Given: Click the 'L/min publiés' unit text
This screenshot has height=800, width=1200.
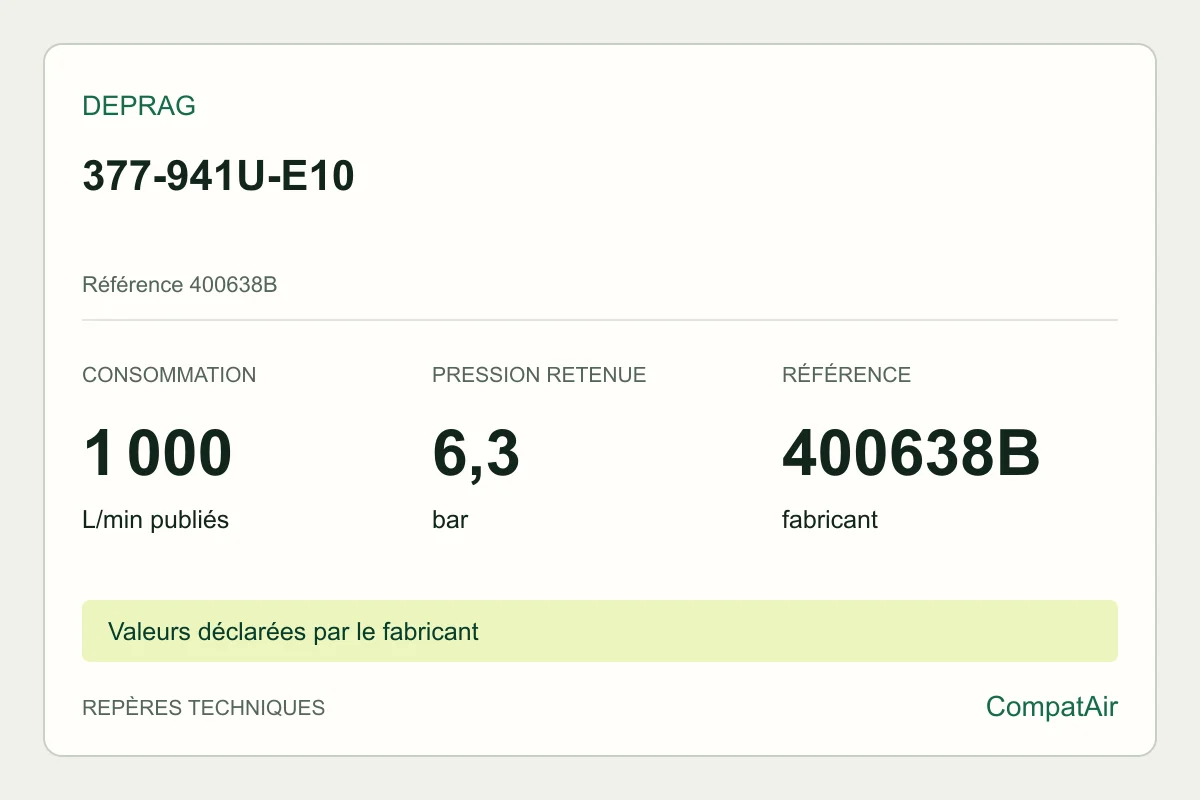Looking at the screenshot, I should 156,520.
